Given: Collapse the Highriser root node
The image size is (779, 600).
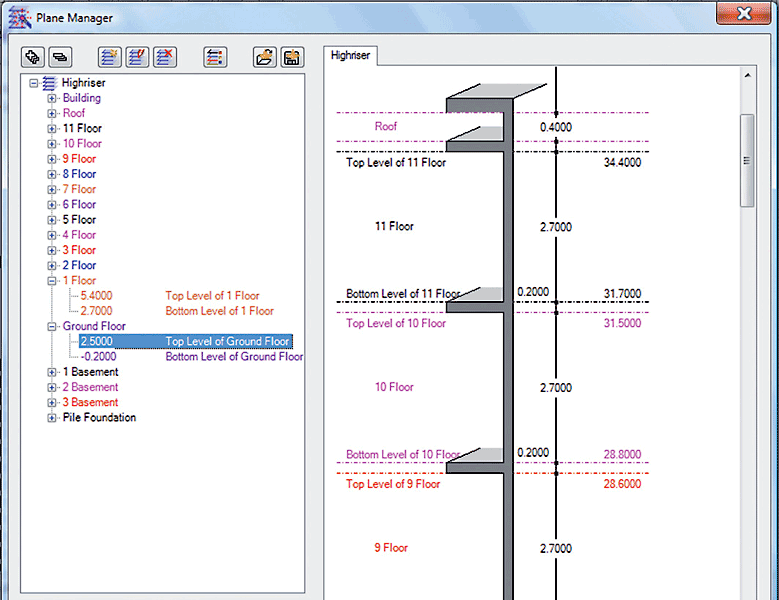Looking at the screenshot, I should (x=35, y=83).
